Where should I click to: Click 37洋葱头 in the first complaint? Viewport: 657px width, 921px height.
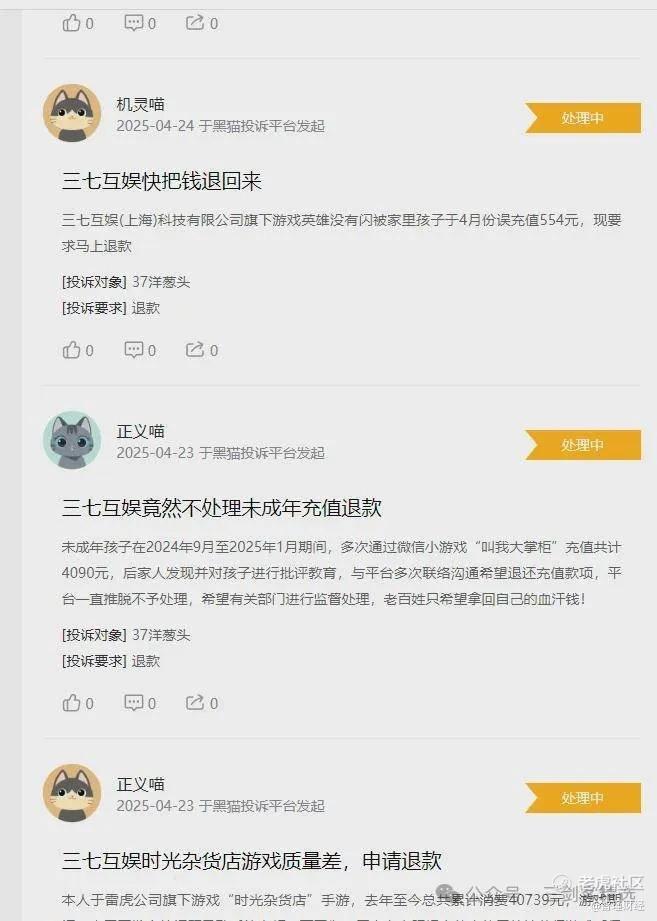(x=161, y=282)
